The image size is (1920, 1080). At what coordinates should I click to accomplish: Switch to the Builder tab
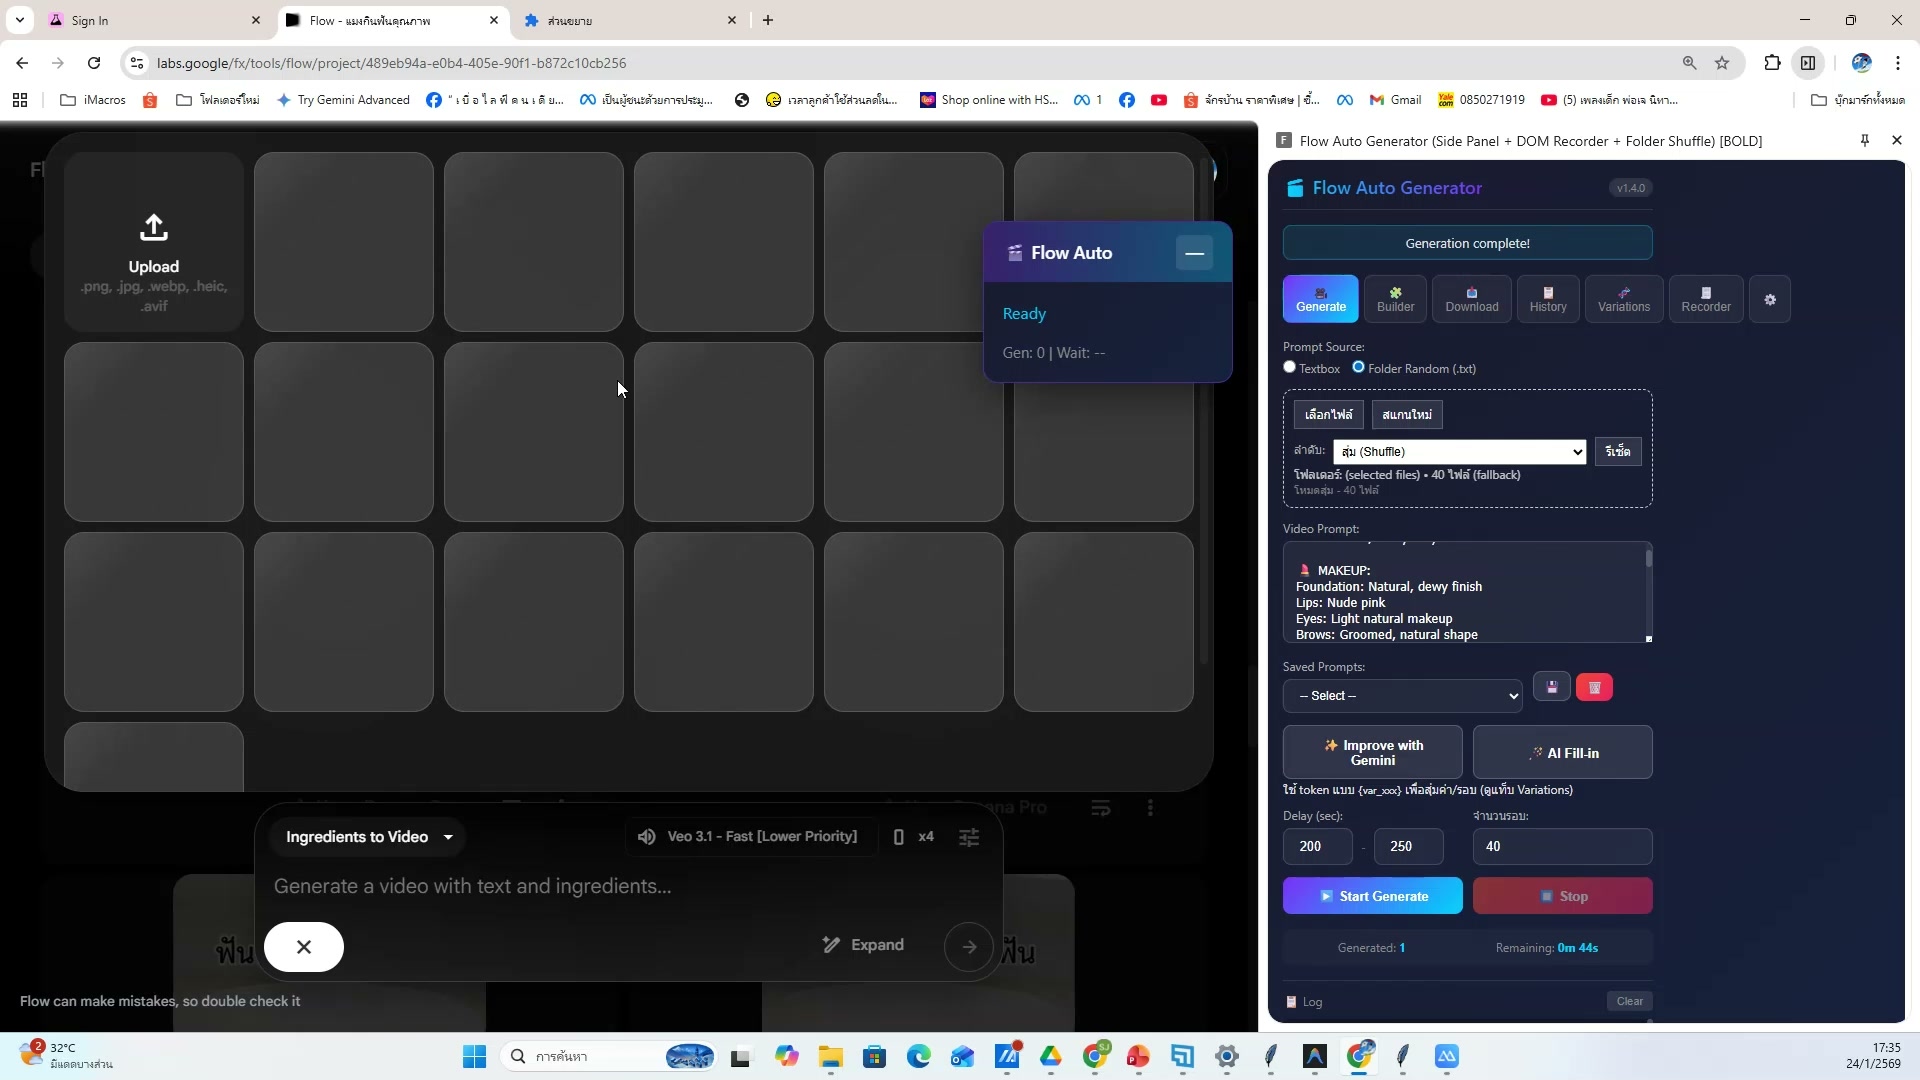point(1395,300)
